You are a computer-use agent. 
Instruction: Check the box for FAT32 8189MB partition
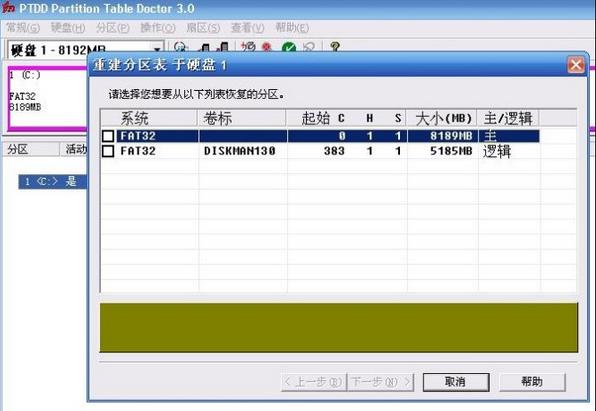point(108,136)
